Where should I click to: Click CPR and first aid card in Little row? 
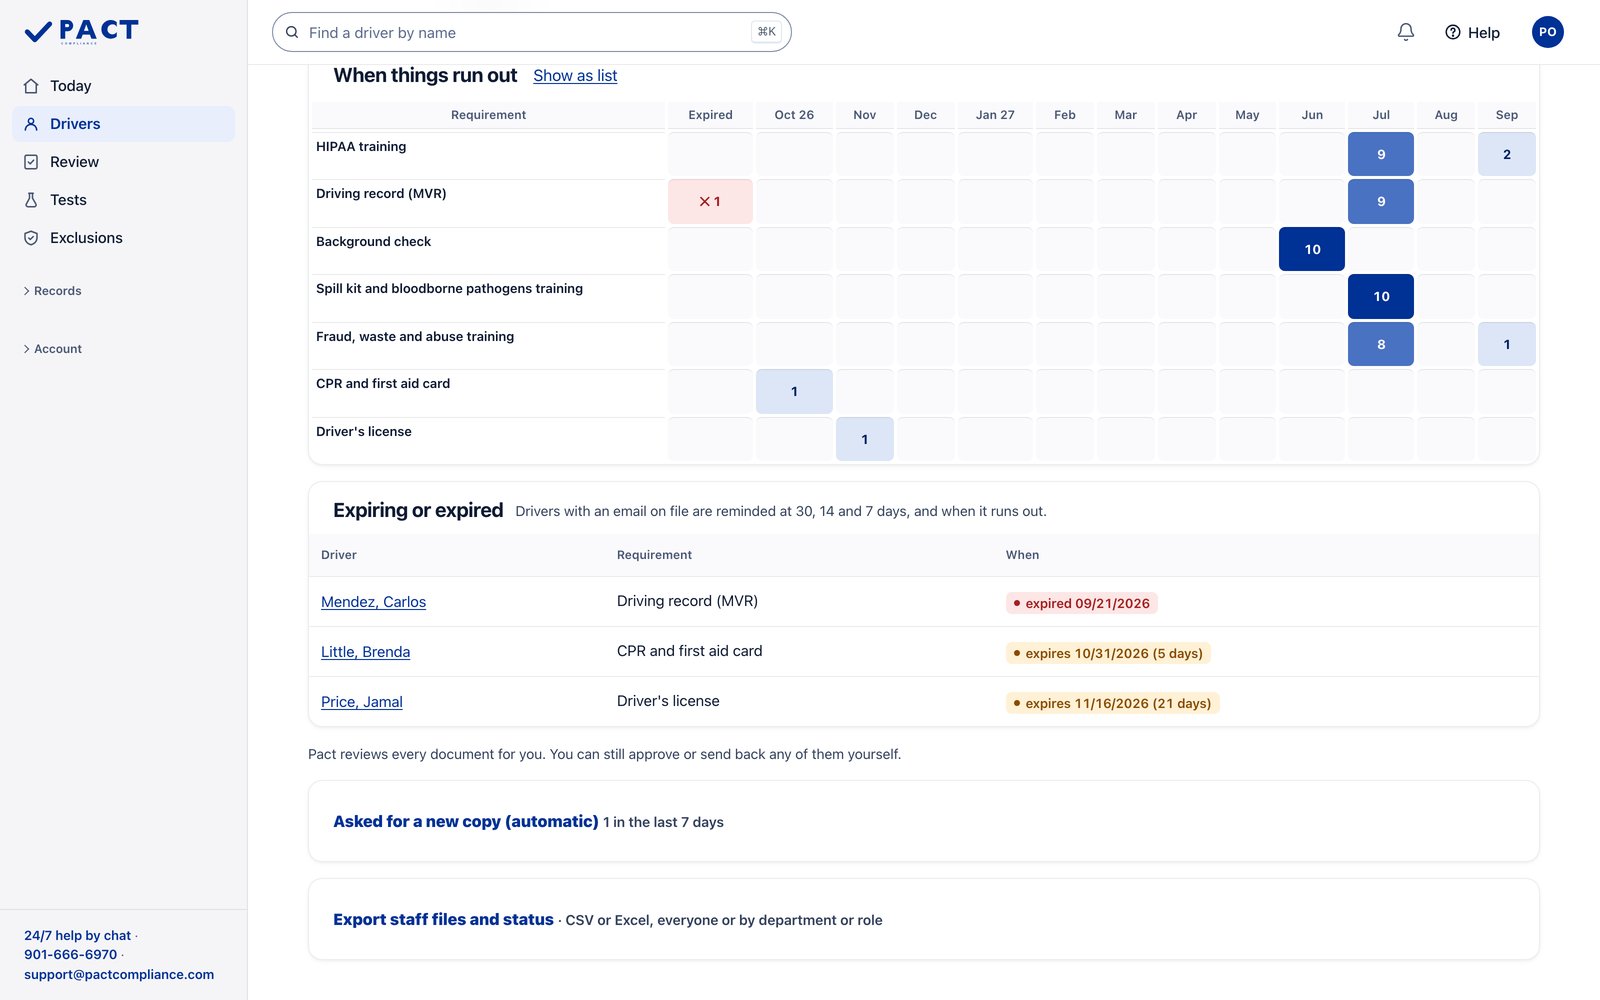click(x=689, y=651)
